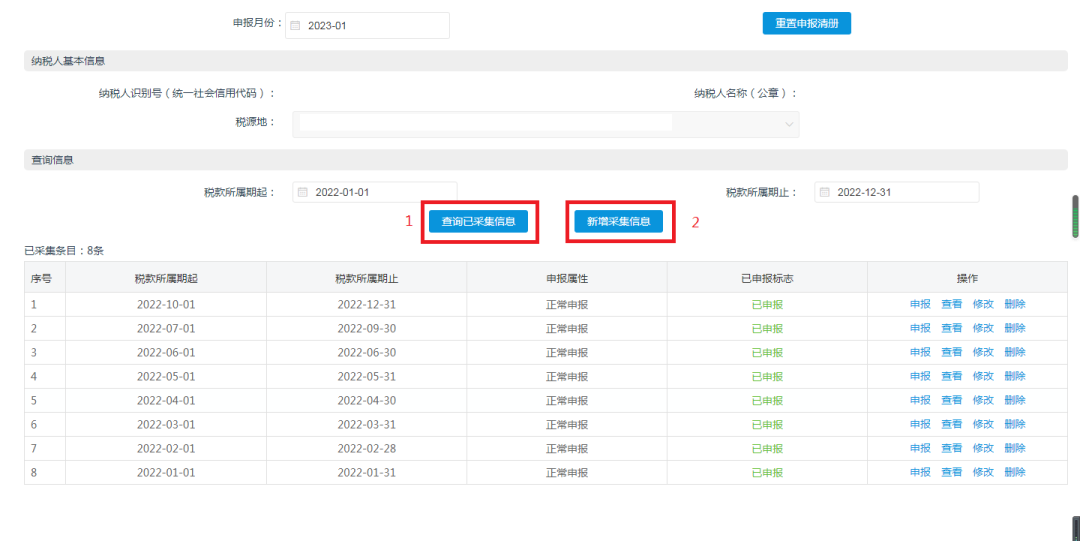Click 申报 link in row 2

(x=920, y=328)
